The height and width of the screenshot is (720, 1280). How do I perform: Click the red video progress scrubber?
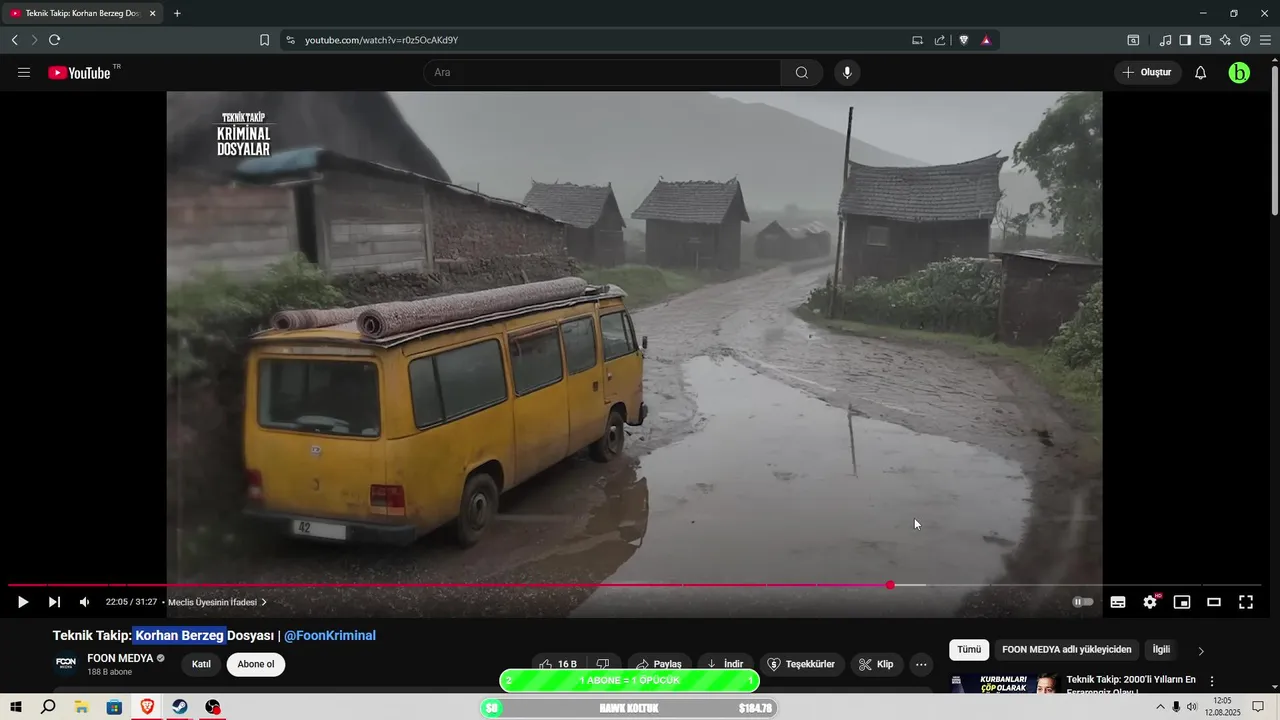(890, 585)
